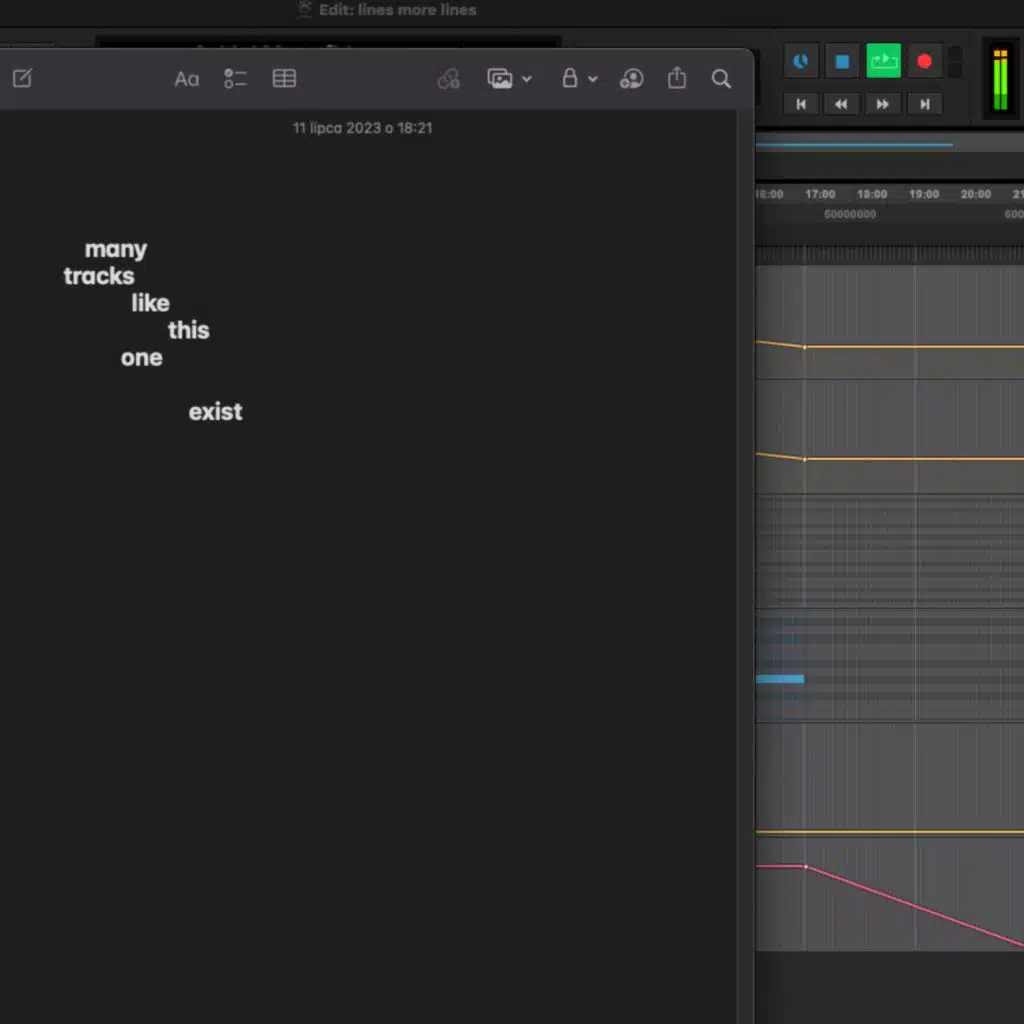Expand the media button dropdown chevron

pyautogui.click(x=526, y=79)
